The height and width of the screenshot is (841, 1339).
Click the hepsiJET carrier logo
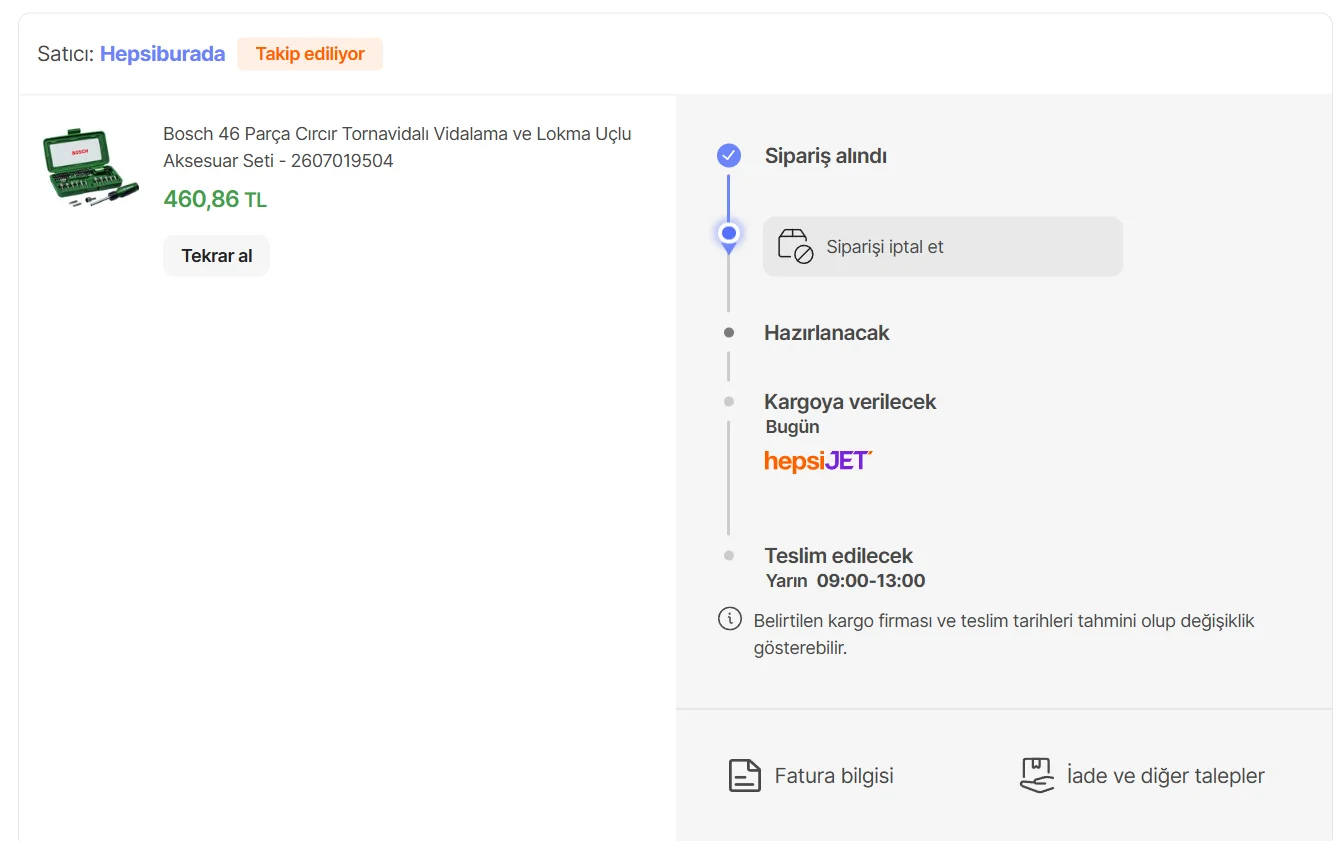(x=819, y=461)
